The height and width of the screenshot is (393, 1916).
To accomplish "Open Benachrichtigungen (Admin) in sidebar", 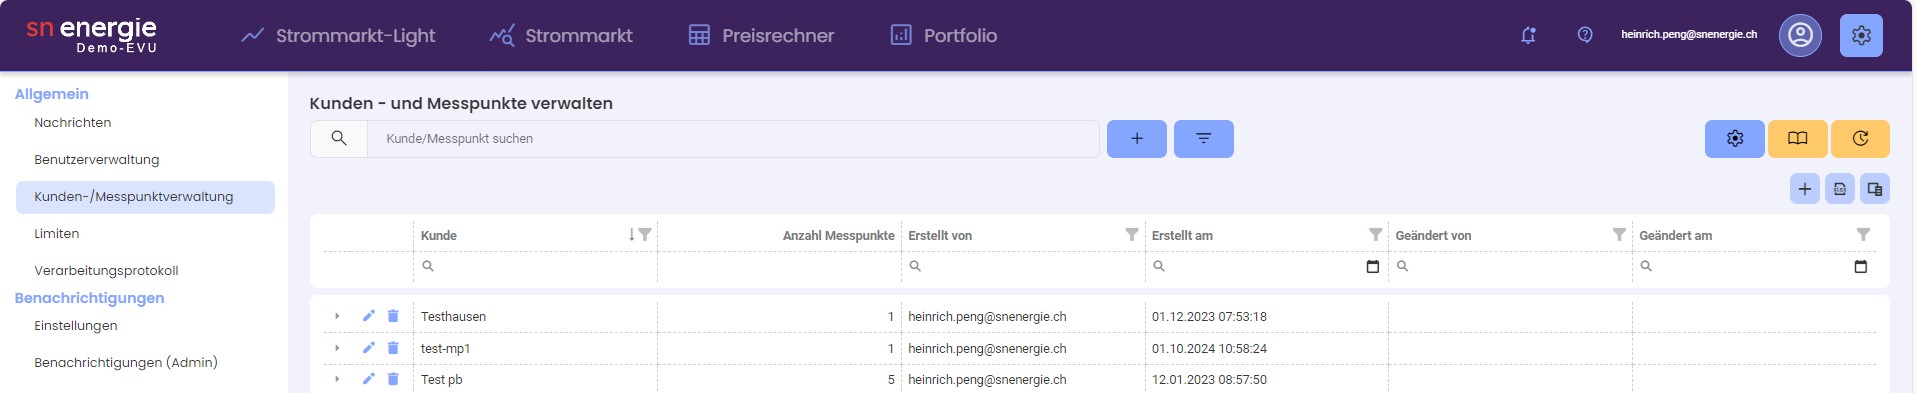I will pyautogui.click(x=126, y=363).
